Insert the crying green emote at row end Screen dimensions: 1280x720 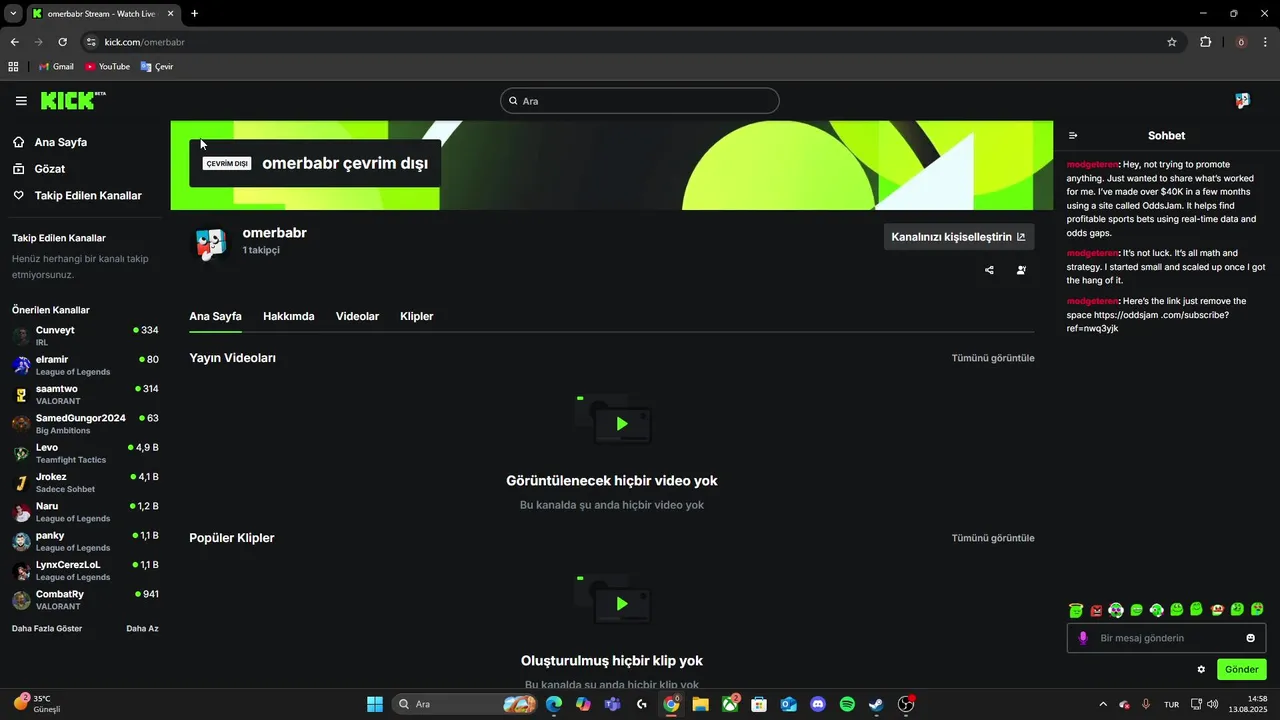(x=1257, y=609)
